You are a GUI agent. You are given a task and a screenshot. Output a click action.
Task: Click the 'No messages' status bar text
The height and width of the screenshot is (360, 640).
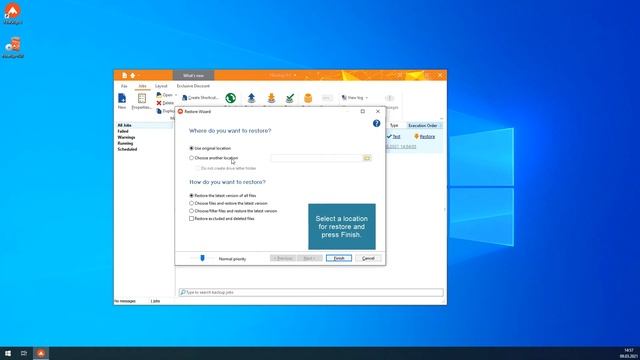[125, 301]
